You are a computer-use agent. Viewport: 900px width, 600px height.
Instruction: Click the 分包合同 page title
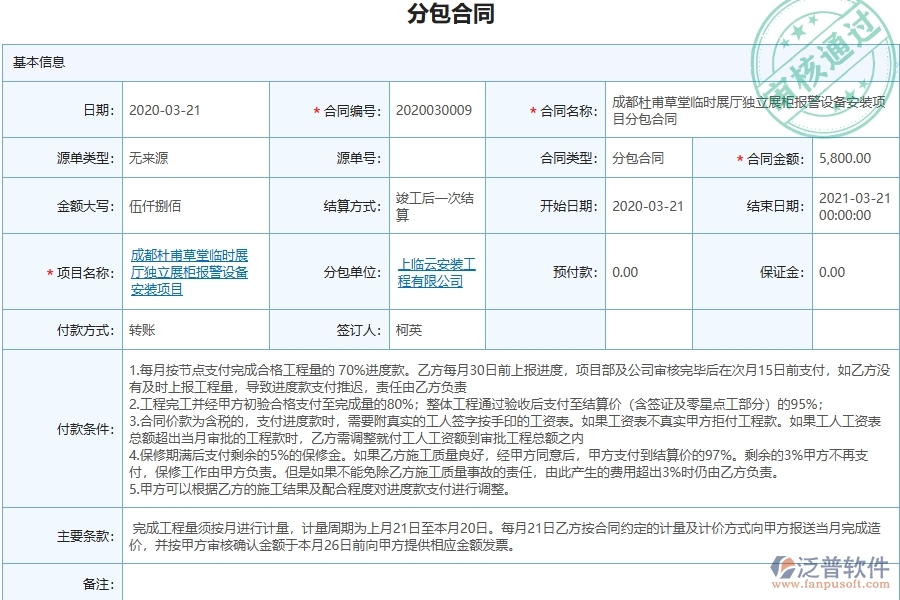[449, 14]
